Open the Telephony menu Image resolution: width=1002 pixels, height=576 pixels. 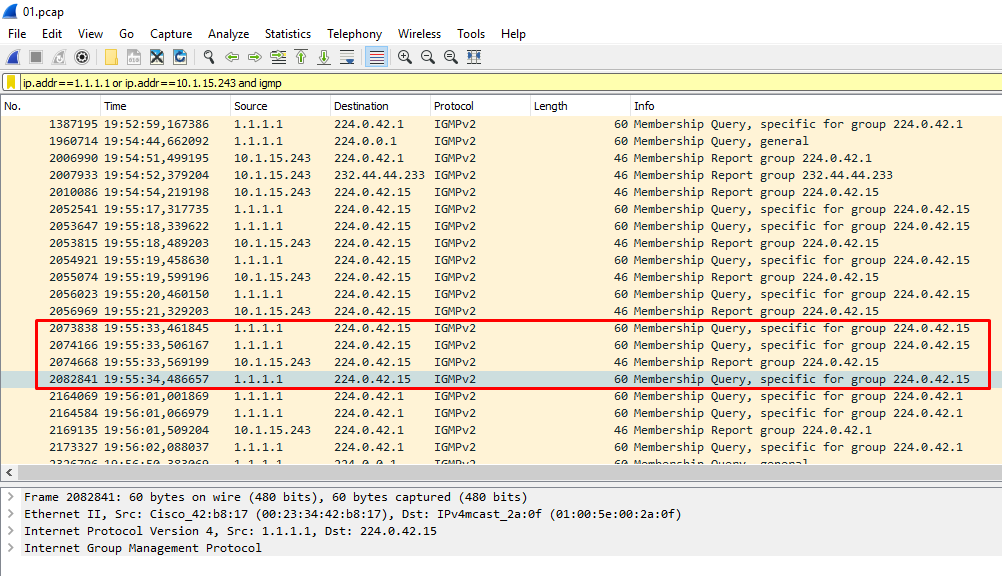[354, 34]
